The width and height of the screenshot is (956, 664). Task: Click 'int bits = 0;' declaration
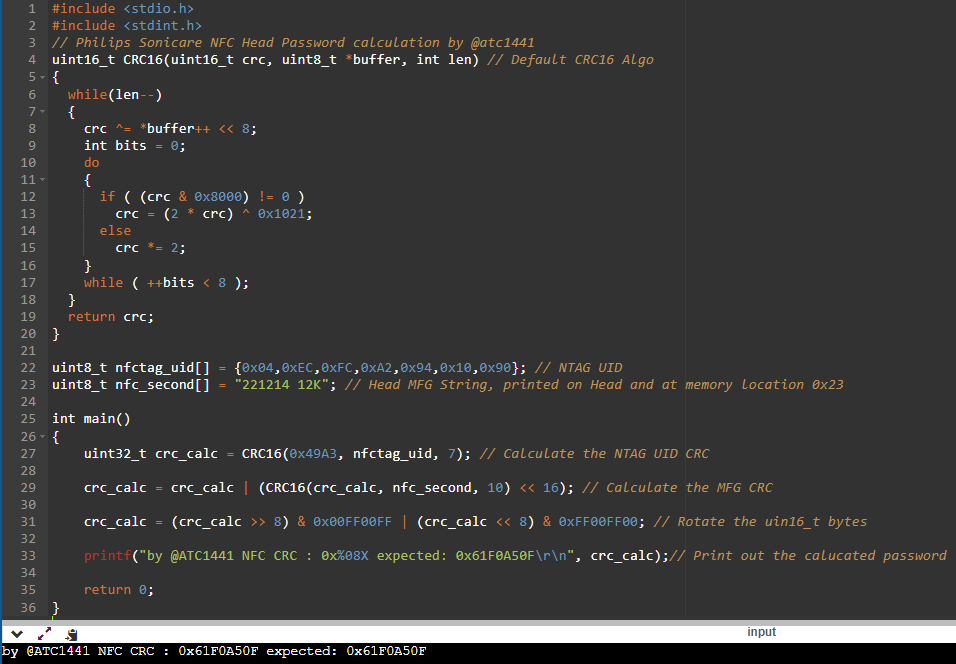coord(135,146)
